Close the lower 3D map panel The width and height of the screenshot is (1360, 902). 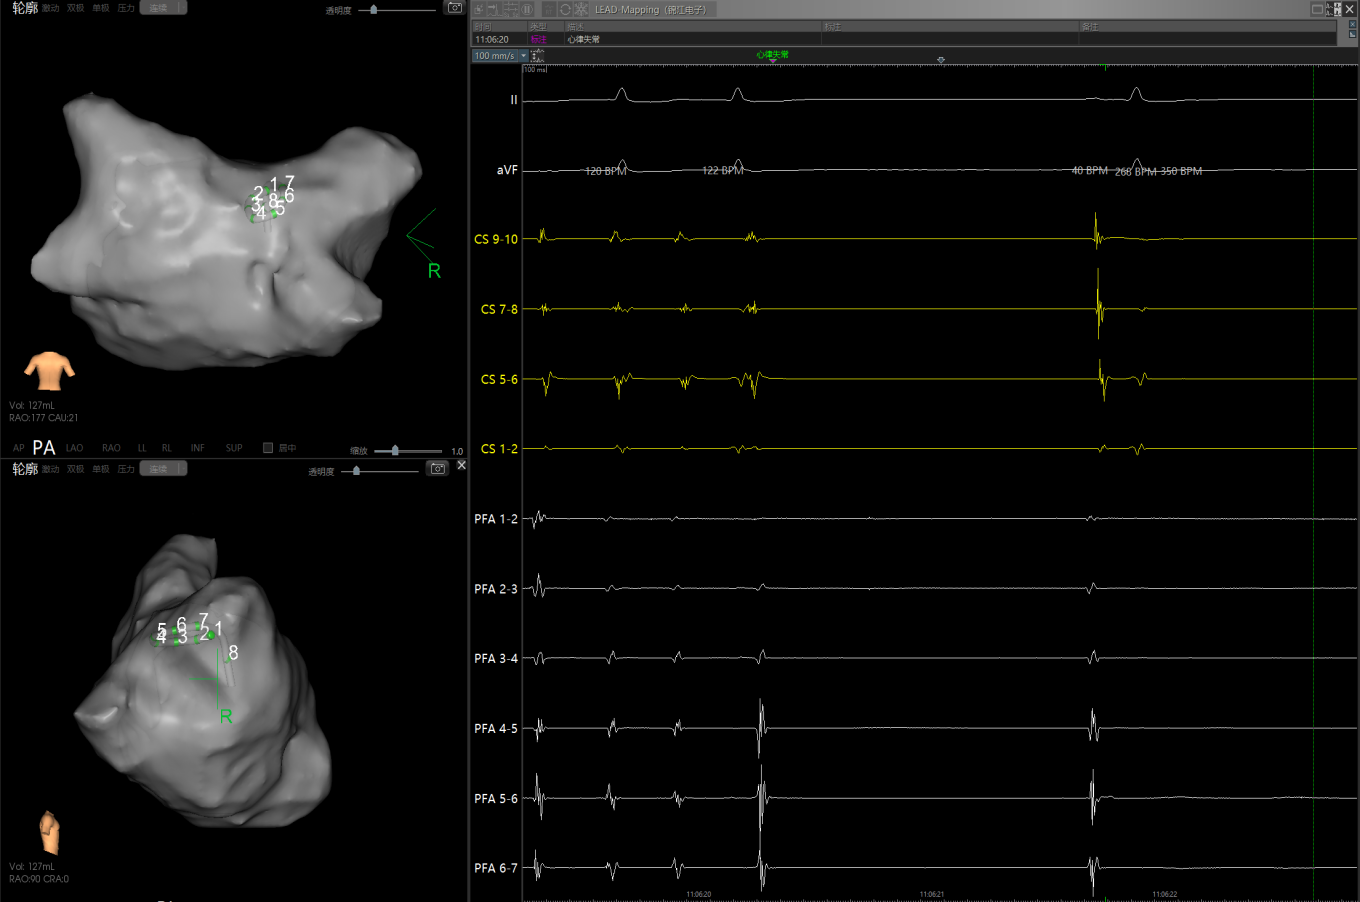point(461,465)
